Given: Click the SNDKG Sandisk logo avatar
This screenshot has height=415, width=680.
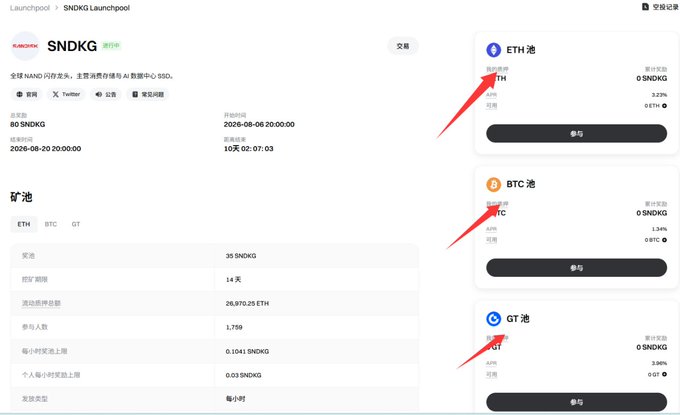Looking at the screenshot, I should (x=25, y=46).
